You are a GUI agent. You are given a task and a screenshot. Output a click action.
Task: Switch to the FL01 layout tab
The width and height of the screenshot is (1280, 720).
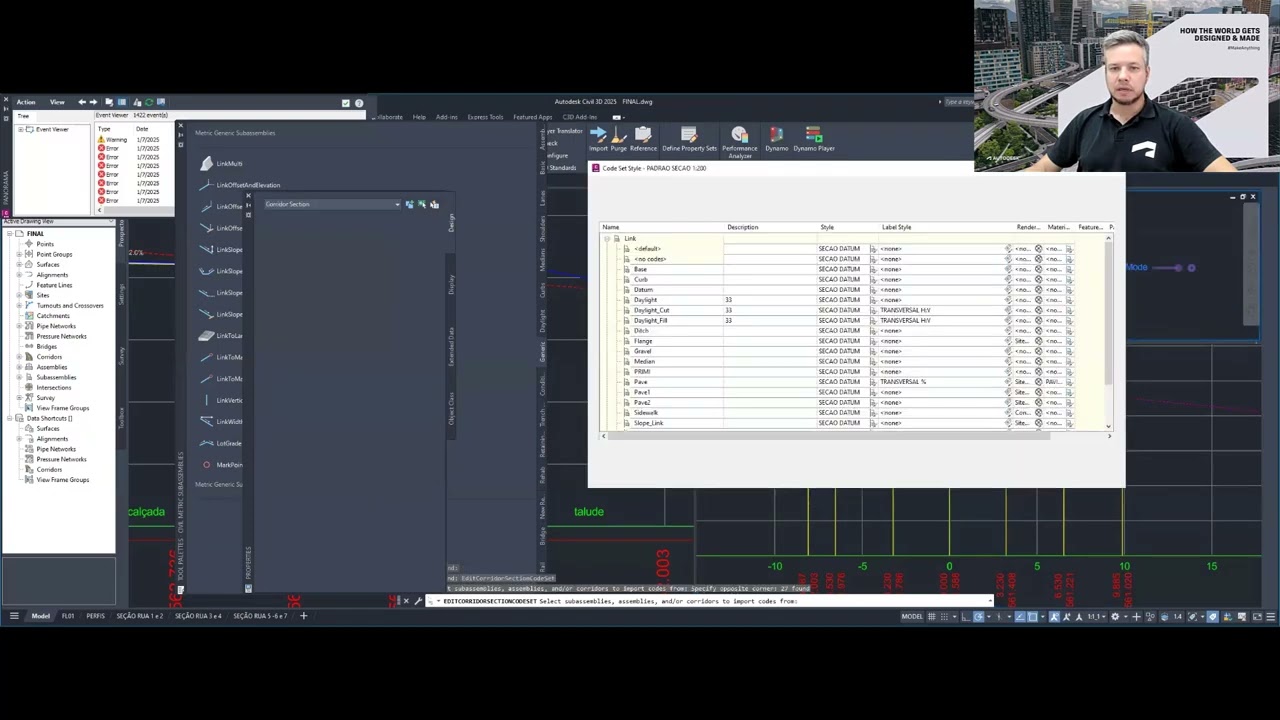click(68, 616)
